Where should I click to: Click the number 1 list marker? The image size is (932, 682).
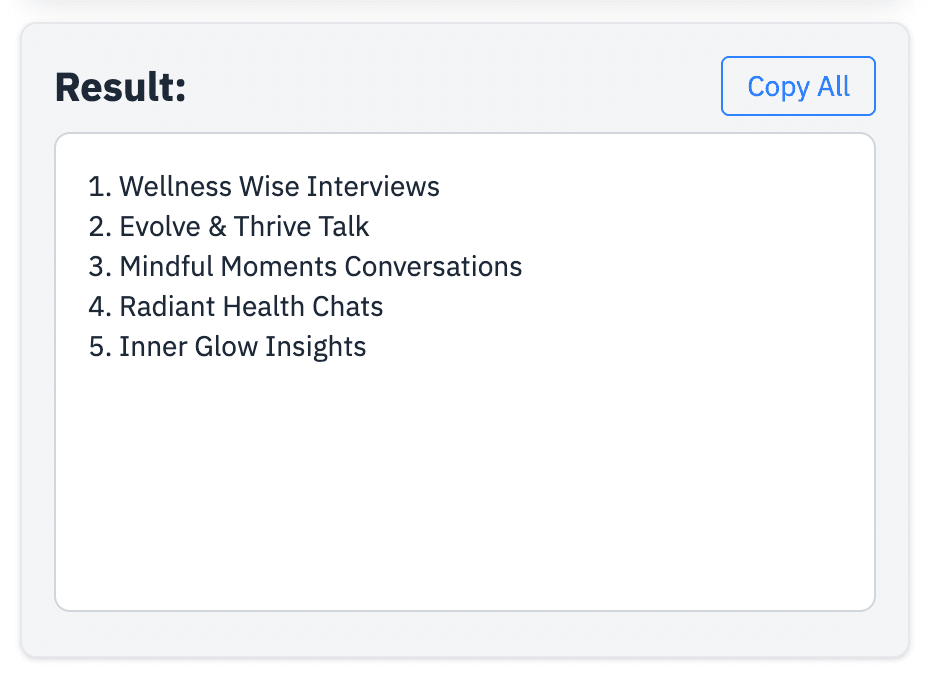[x=99, y=187]
